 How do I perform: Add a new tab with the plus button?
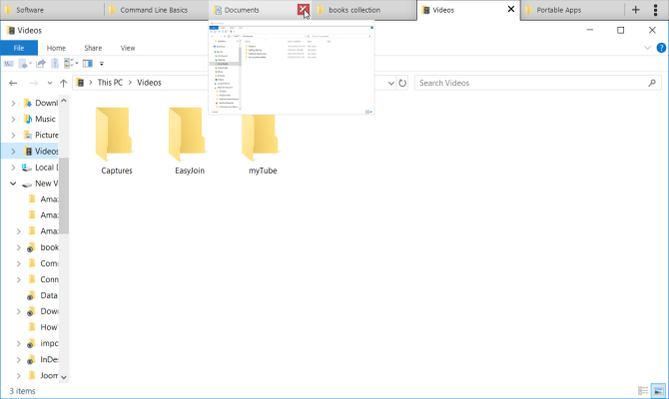point(636,9)
